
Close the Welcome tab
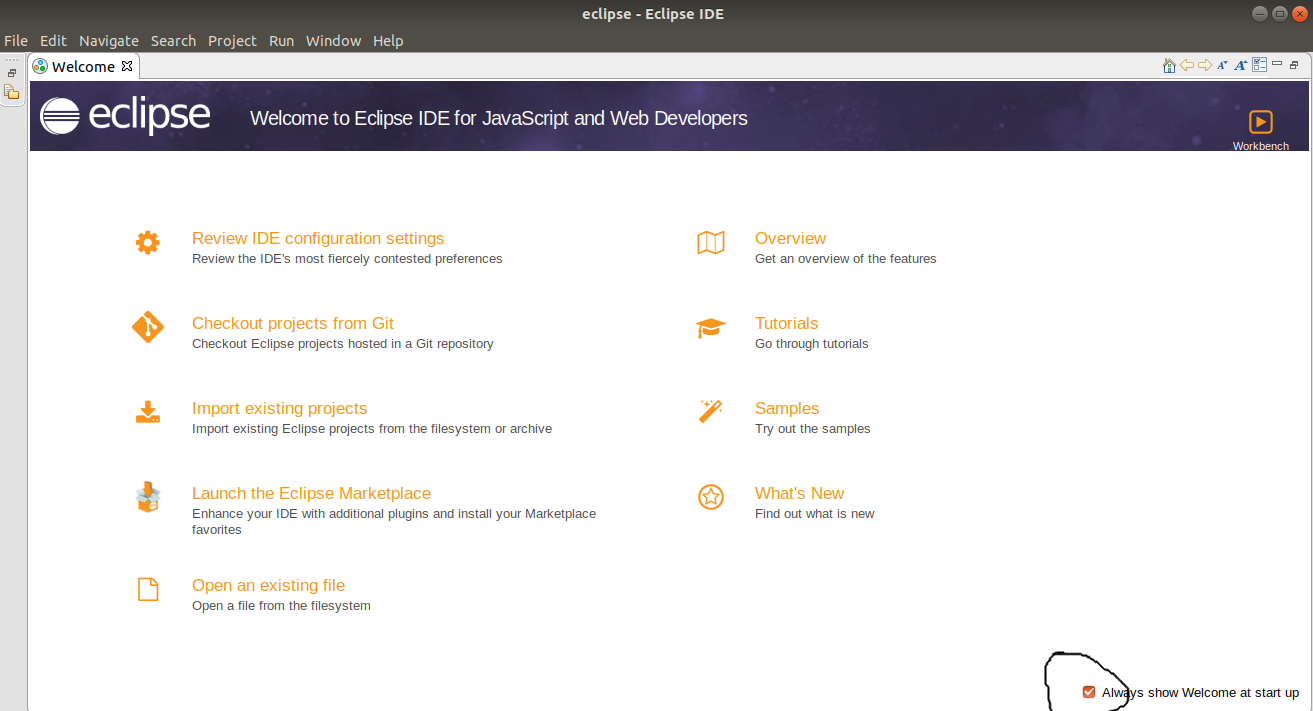(x=127, y=66)
